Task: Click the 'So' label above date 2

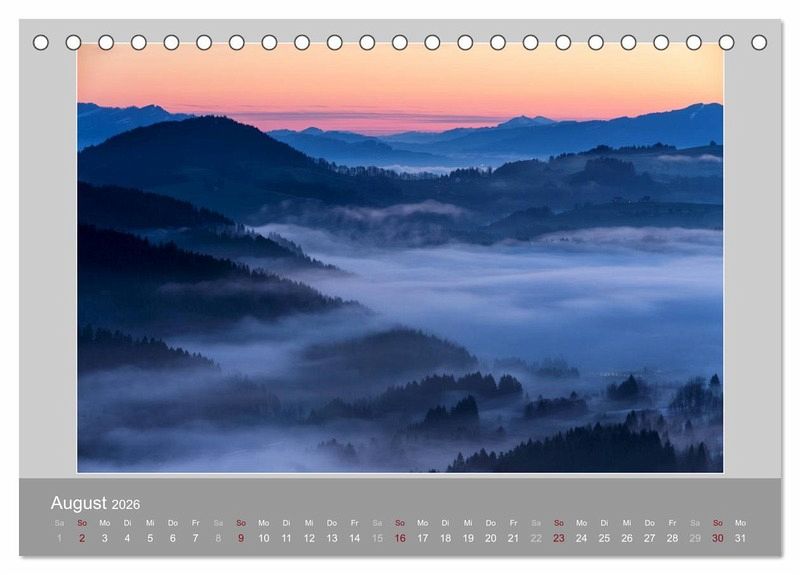Action: click(x=82, y=523)
